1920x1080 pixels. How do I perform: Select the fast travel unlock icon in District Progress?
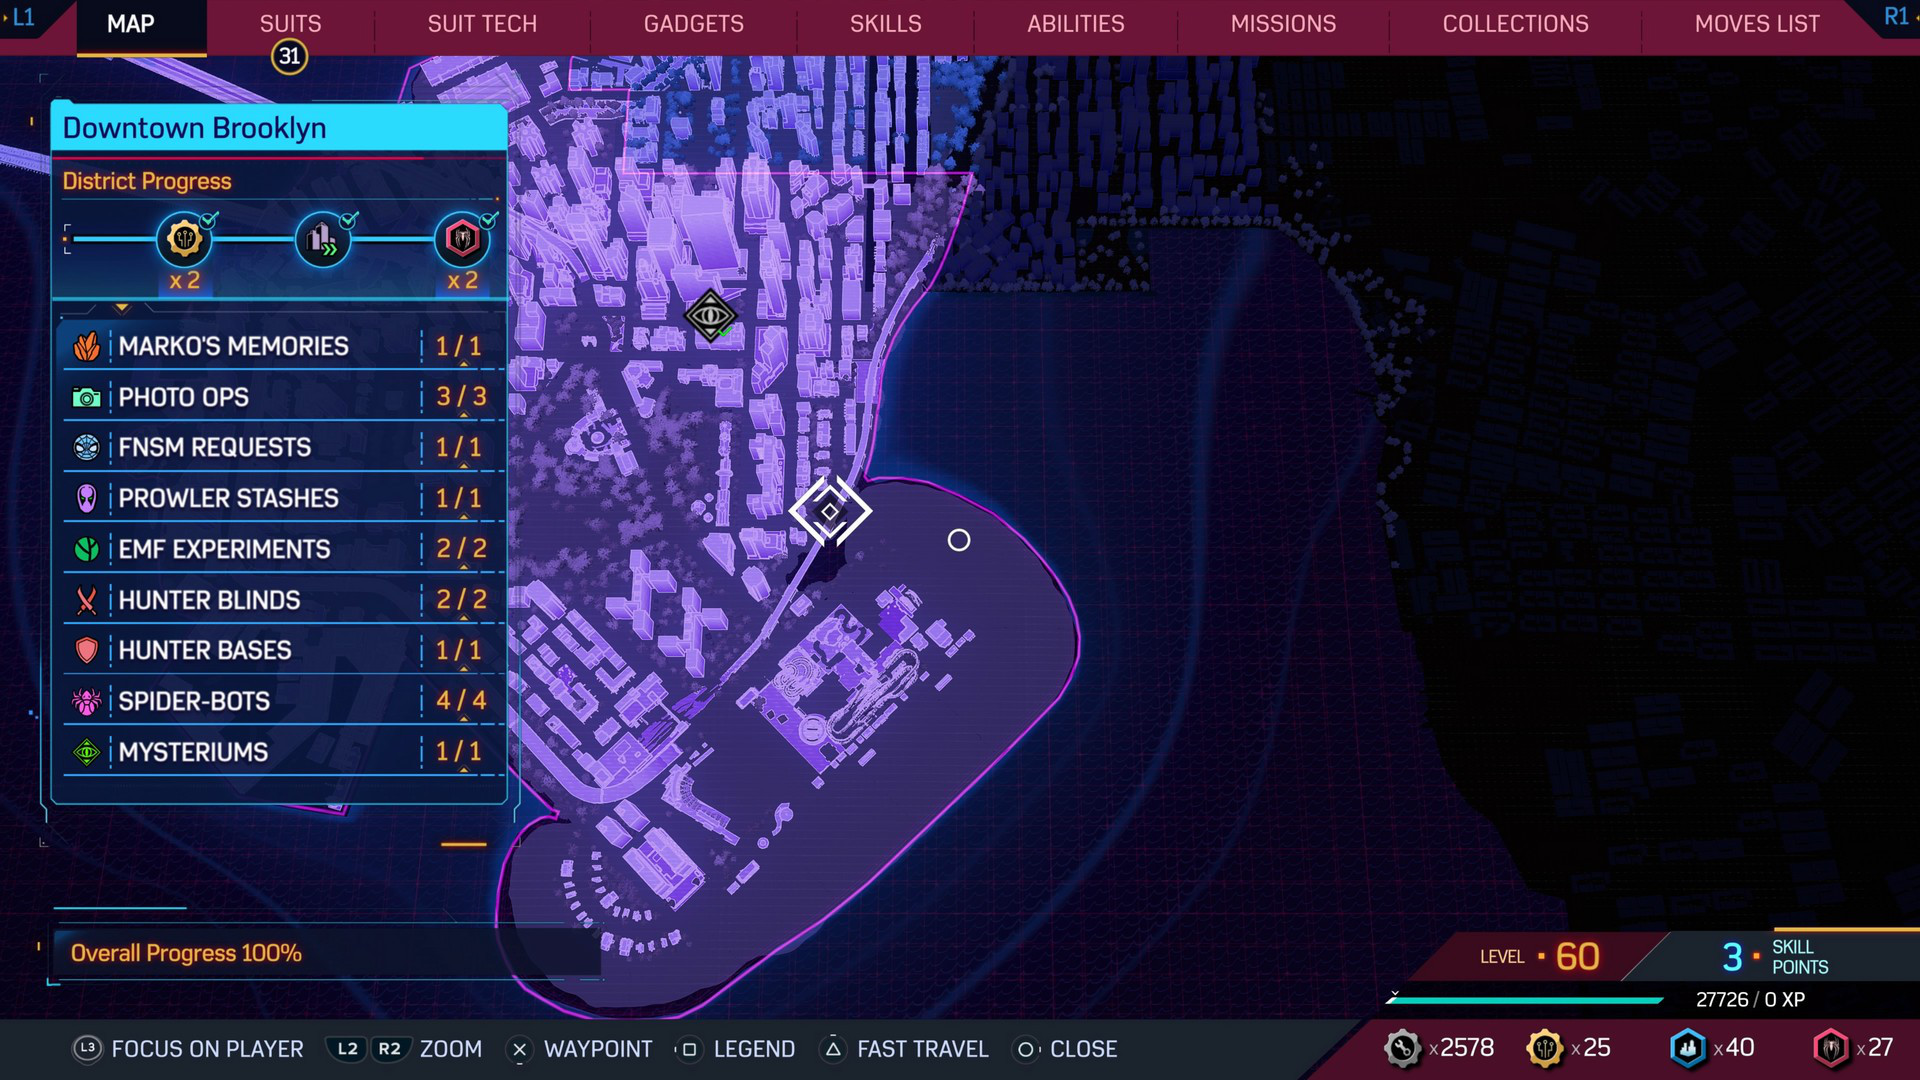323,239
